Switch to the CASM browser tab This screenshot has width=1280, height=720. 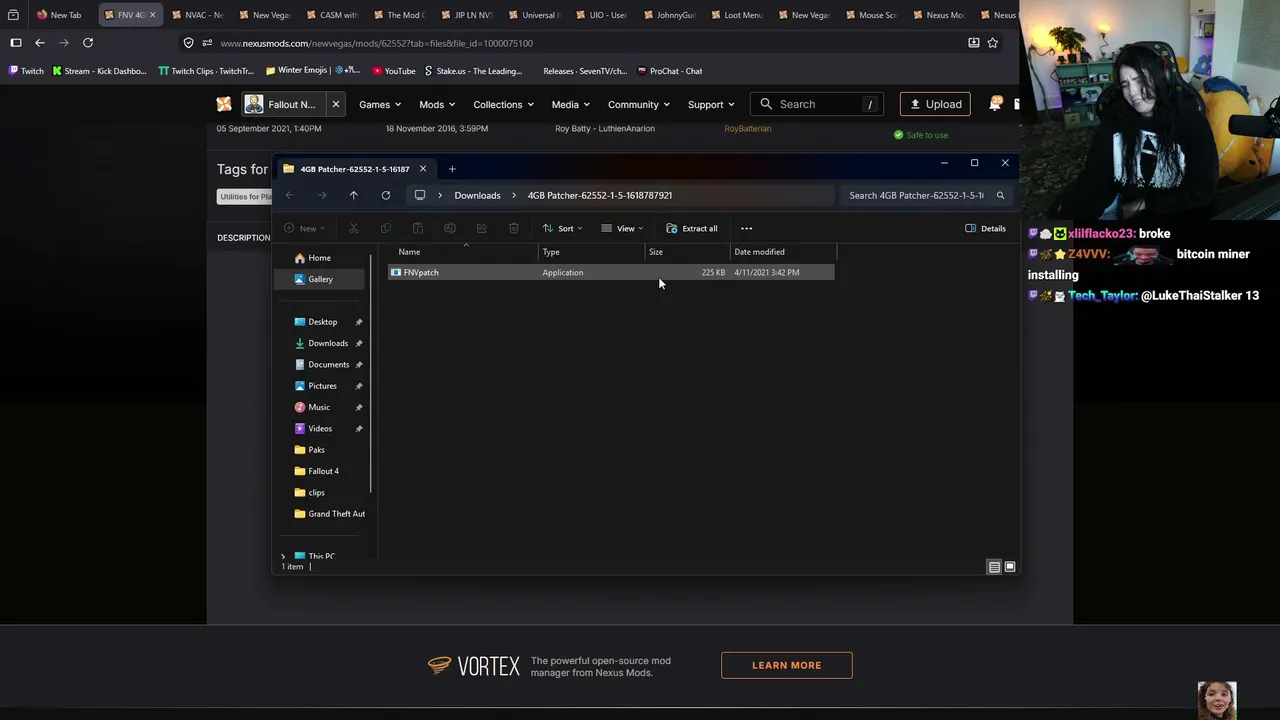tap(331, 15)
